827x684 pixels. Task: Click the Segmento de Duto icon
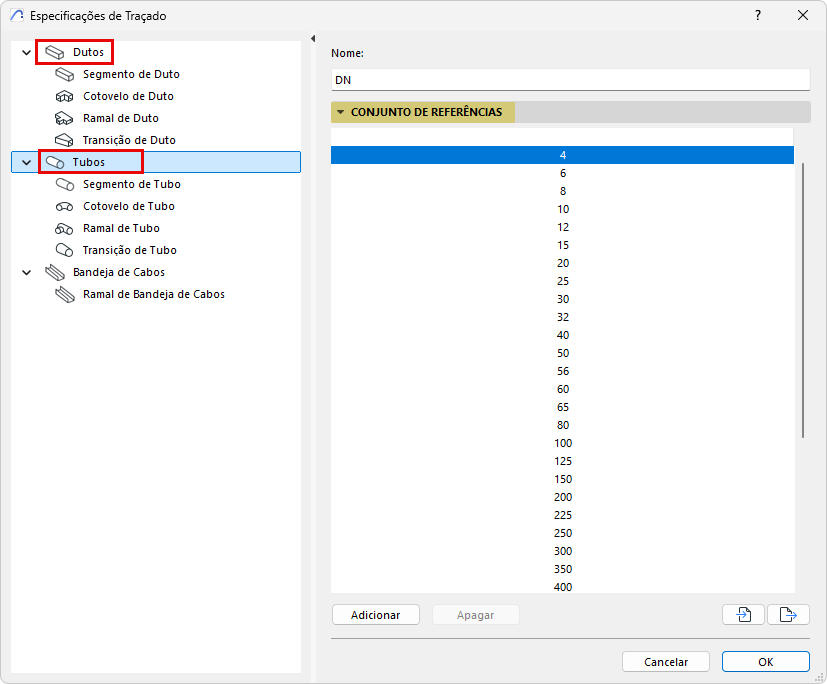click(64, 74)
